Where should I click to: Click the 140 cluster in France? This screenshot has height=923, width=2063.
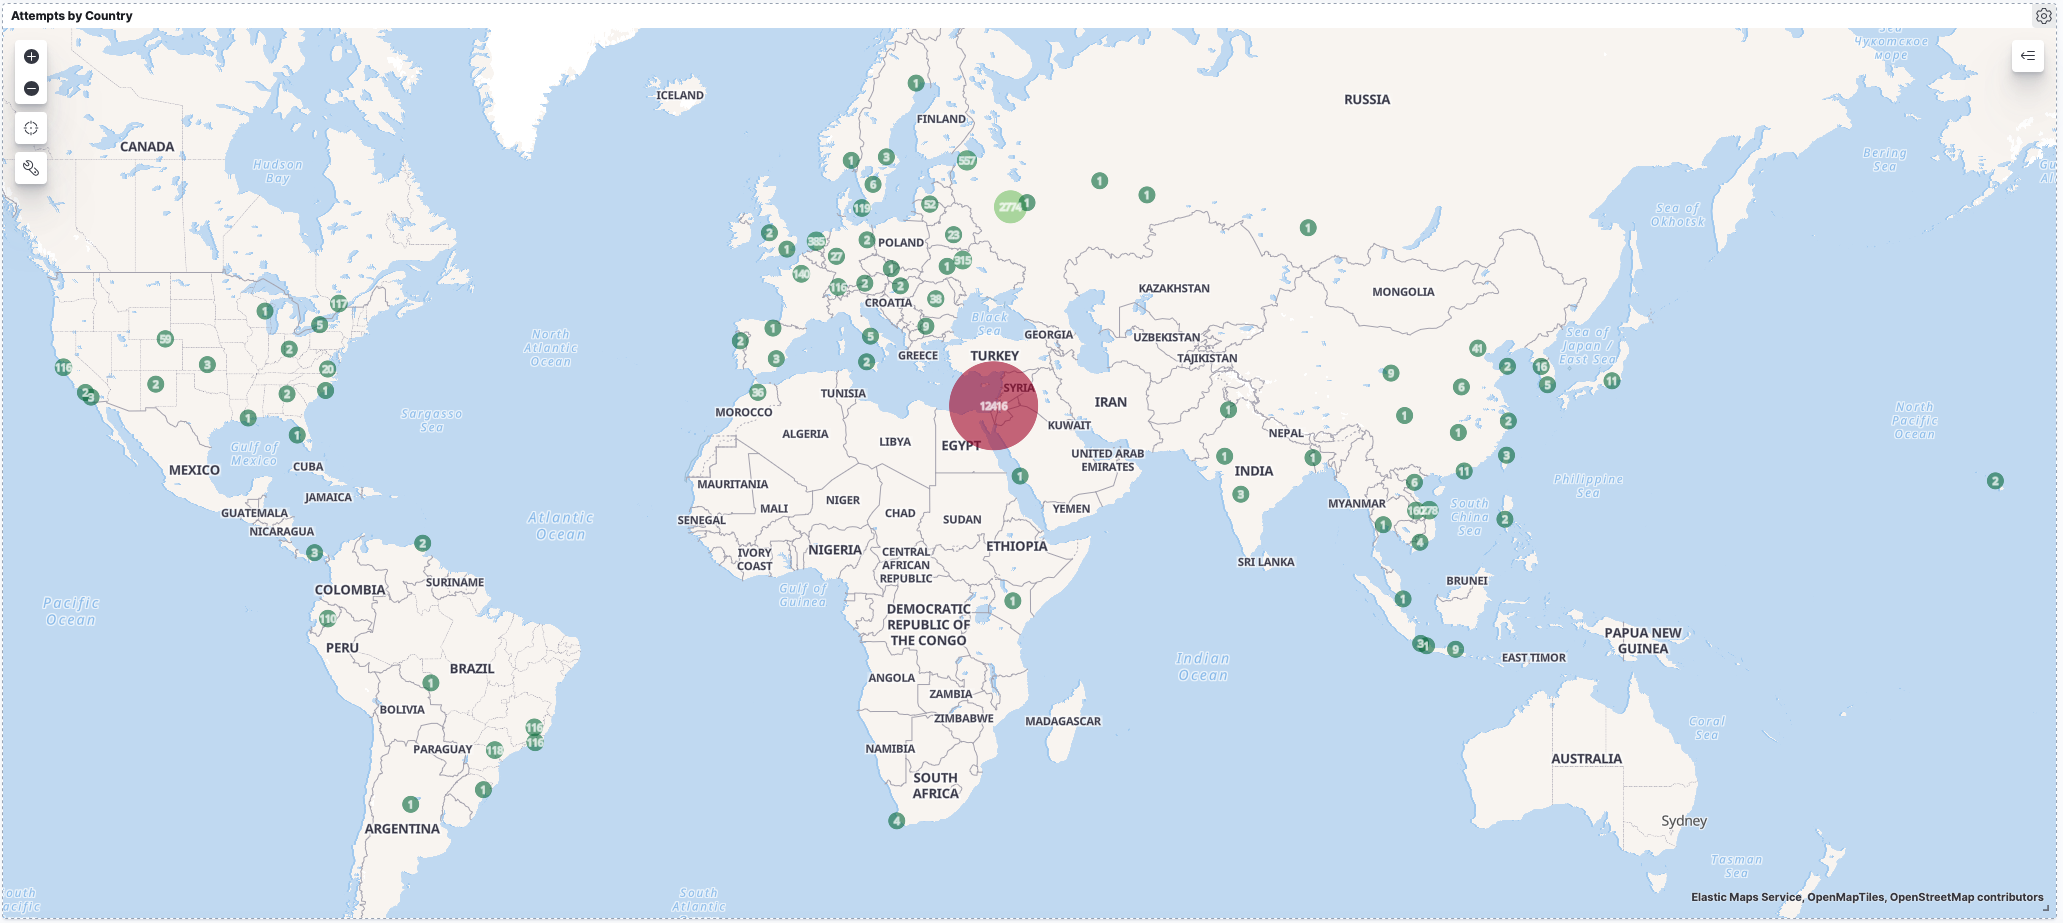click(x=801, y=273)
